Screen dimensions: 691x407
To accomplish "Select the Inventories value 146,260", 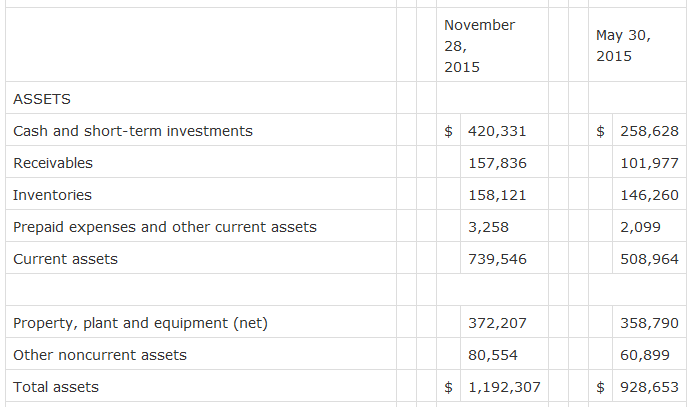I will (x=649, y=195).
